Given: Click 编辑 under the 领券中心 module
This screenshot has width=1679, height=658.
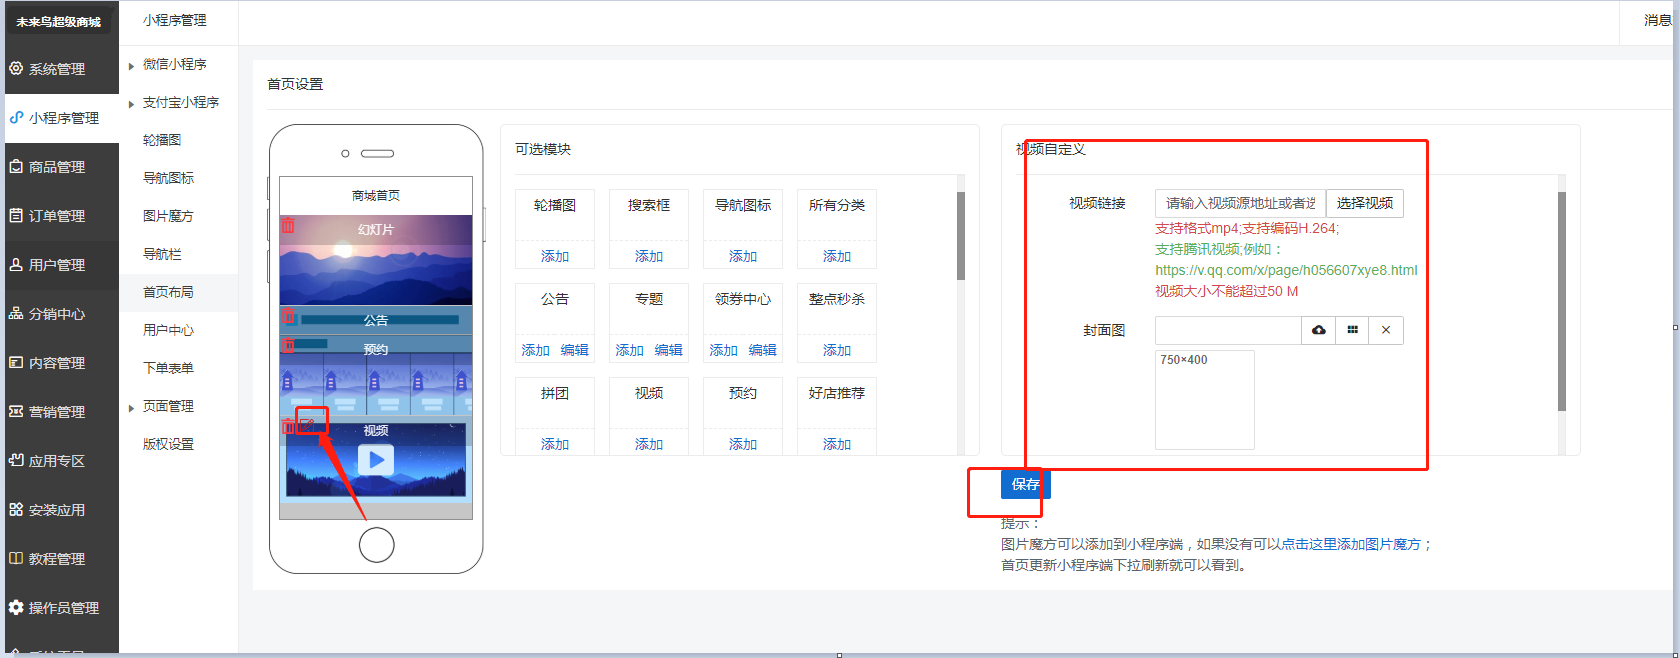Looking at the screenshot, I should click(763, 350).
